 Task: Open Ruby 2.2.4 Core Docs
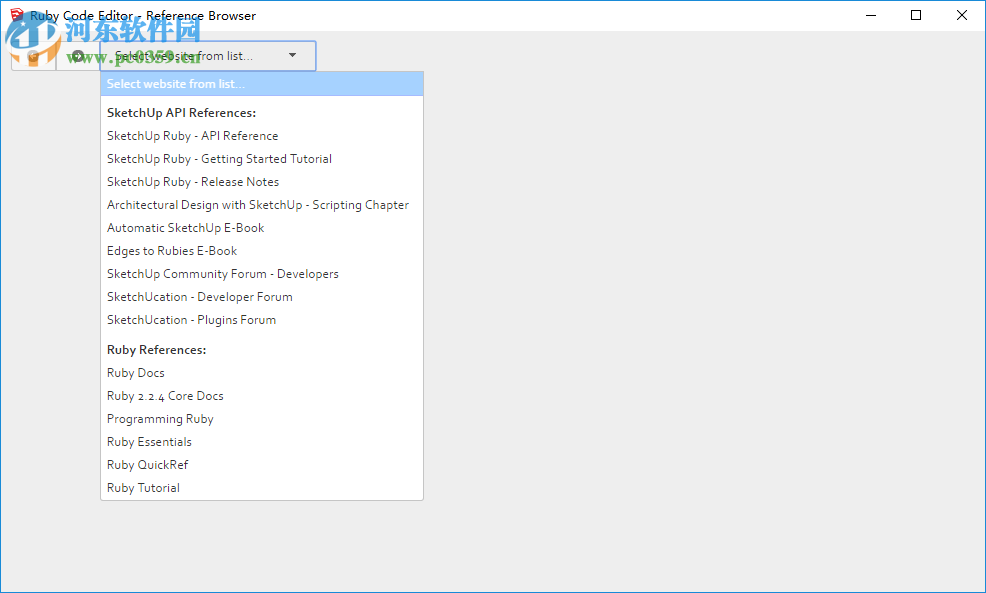point(164,395)
